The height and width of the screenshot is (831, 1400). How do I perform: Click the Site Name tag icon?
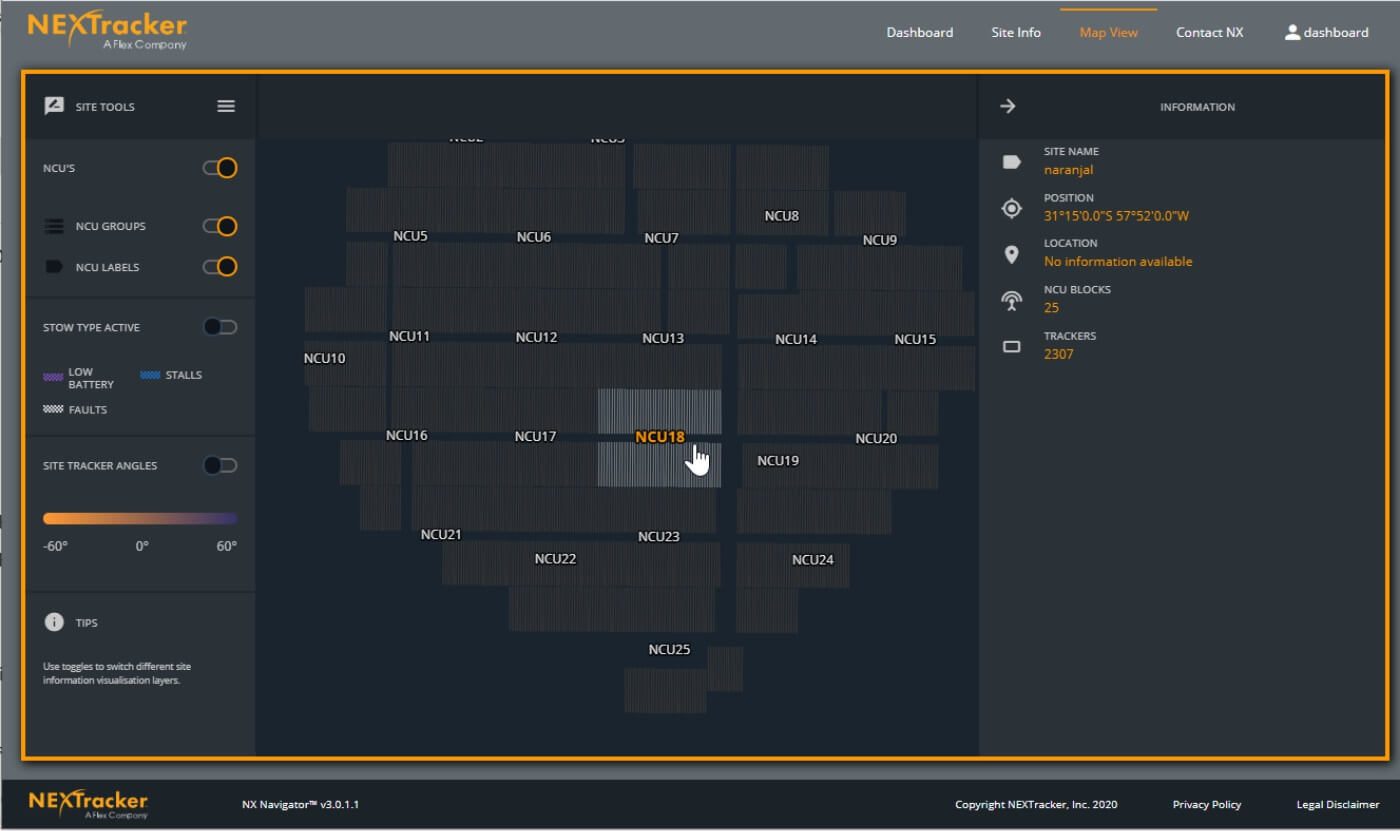point(1011,162)
